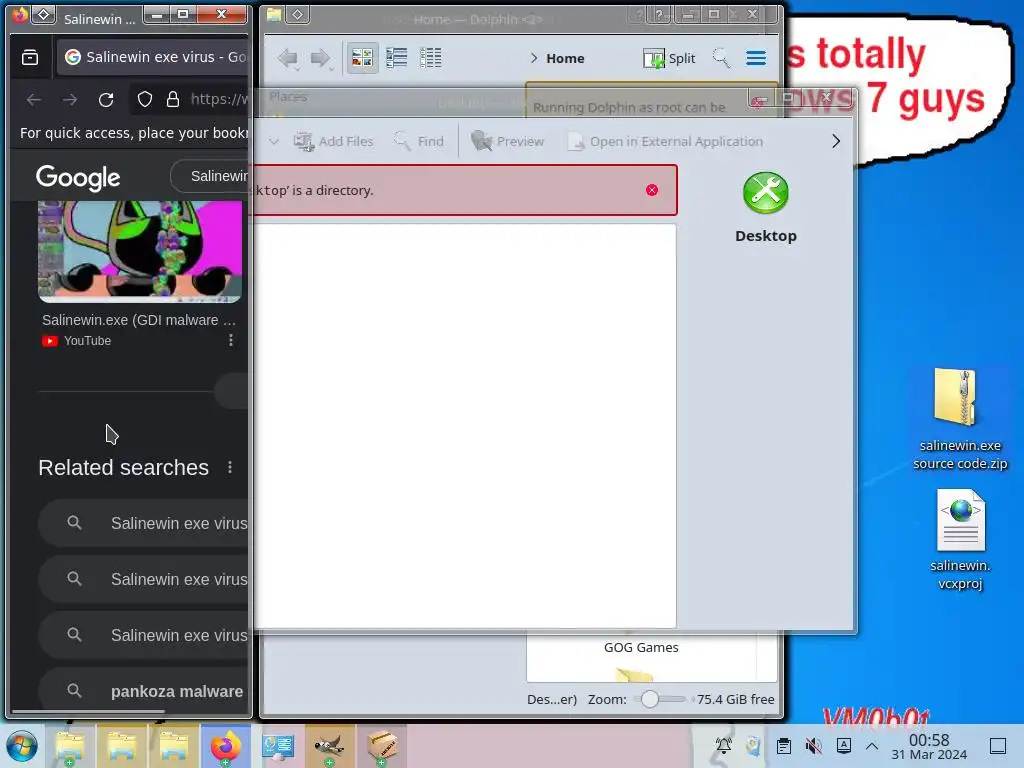The image size is (1024, 768).
Task: Click Open in External Application
Action: (x=665, y=141)
